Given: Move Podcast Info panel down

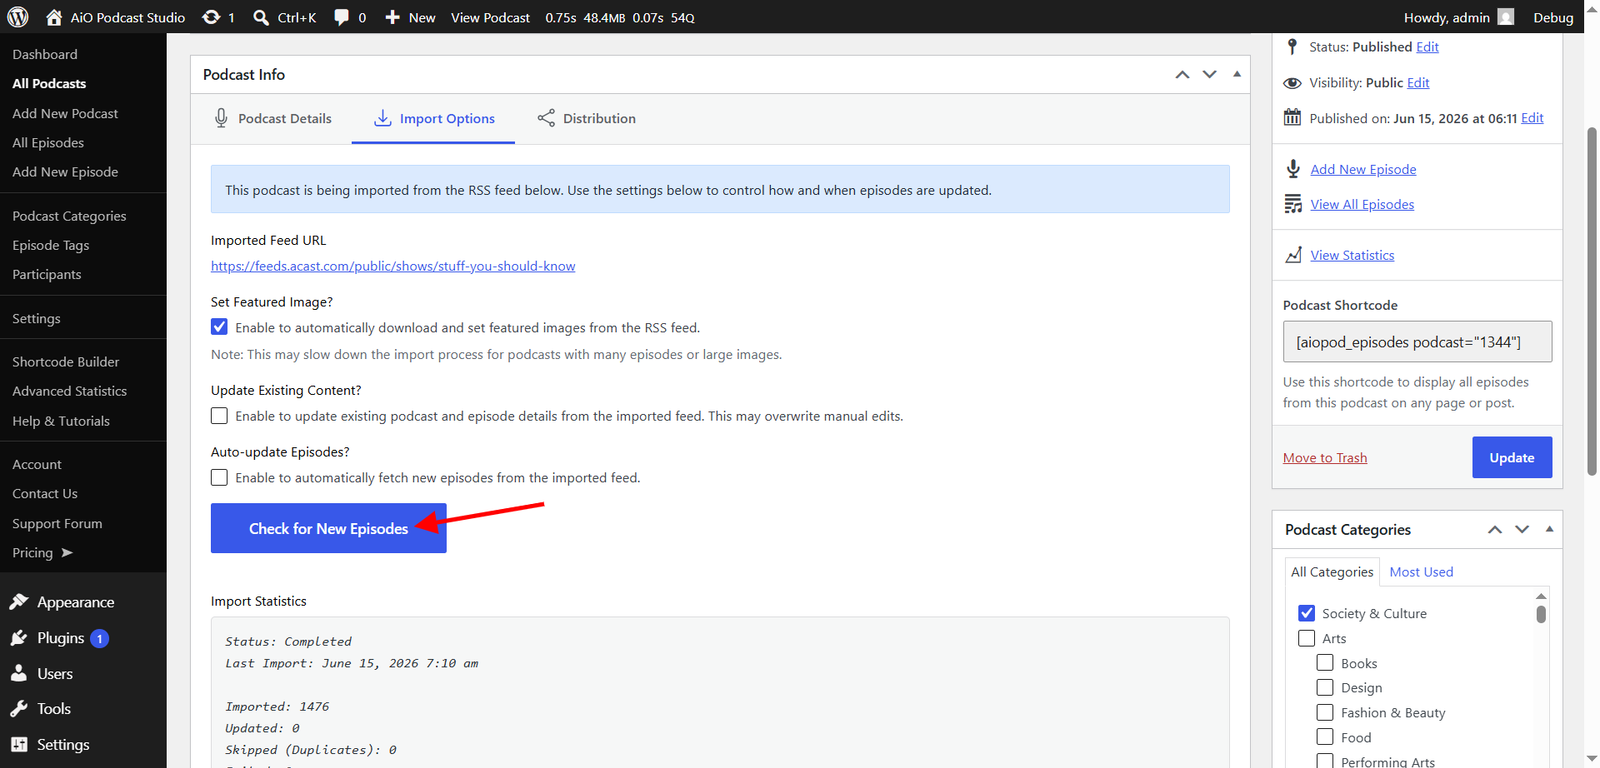Looking at the screenshot, I should click(1209, 74).
